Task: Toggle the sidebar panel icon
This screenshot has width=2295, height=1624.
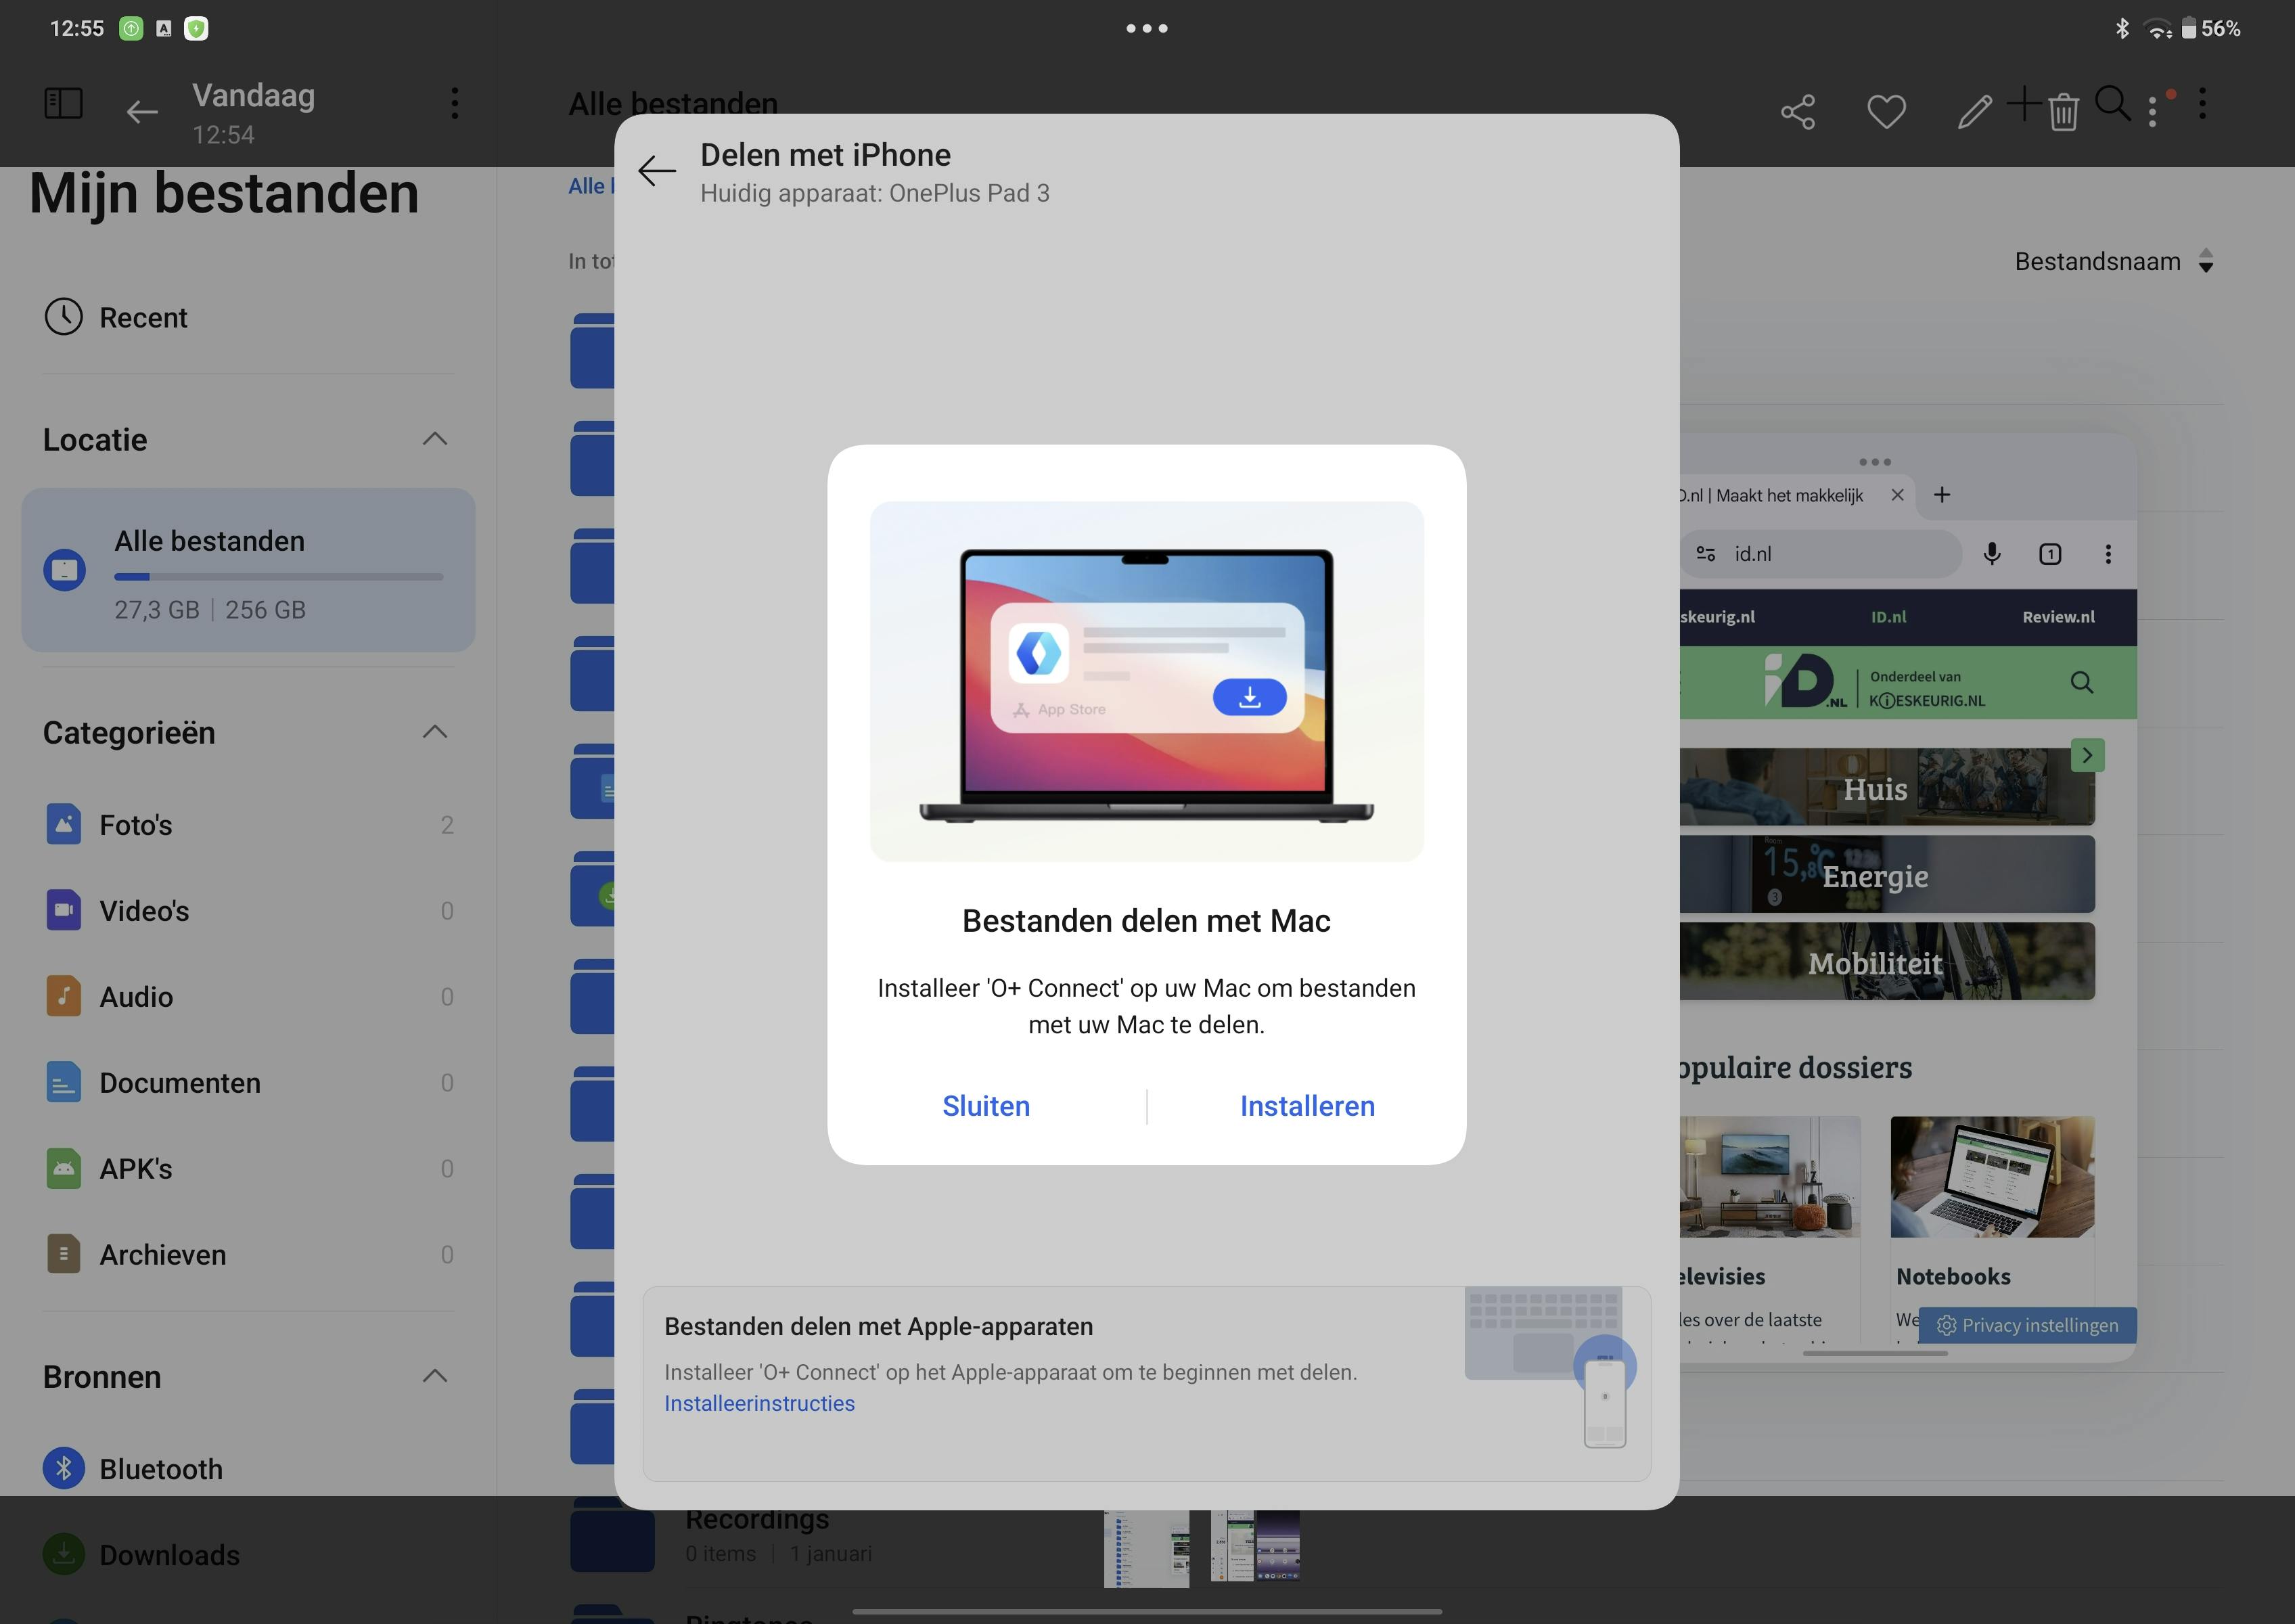Action: (x=63, y=103)
